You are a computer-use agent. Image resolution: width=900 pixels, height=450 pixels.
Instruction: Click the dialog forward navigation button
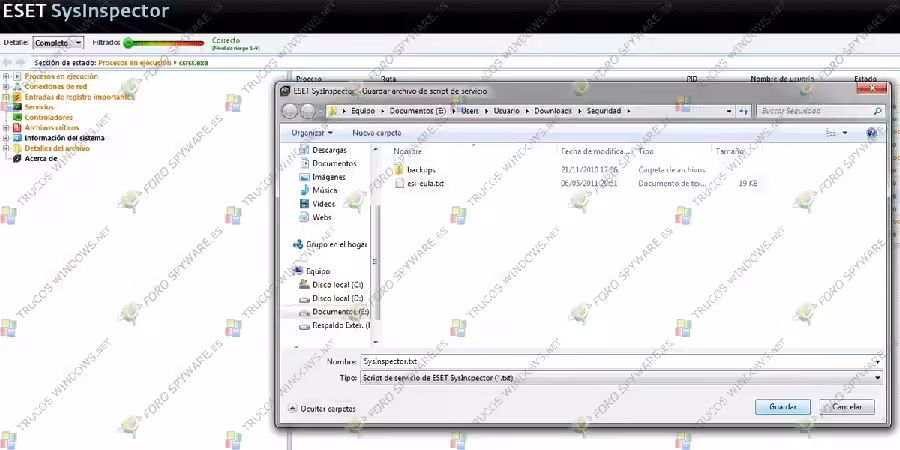[x=308, y=111]
